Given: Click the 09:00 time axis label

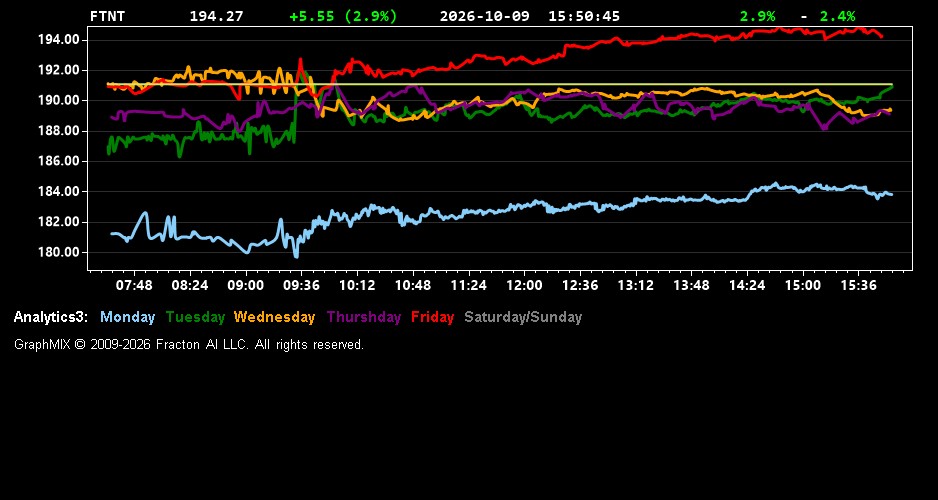Looking at the screenshot, I should point(245,285).
